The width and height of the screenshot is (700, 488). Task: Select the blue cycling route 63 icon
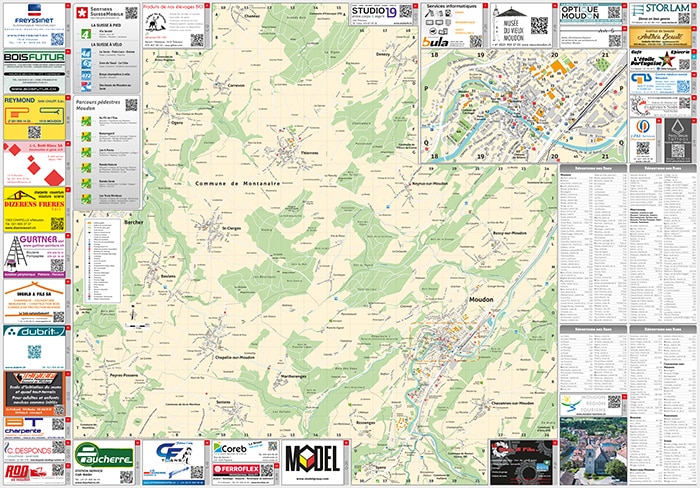[x=86, y=64]
